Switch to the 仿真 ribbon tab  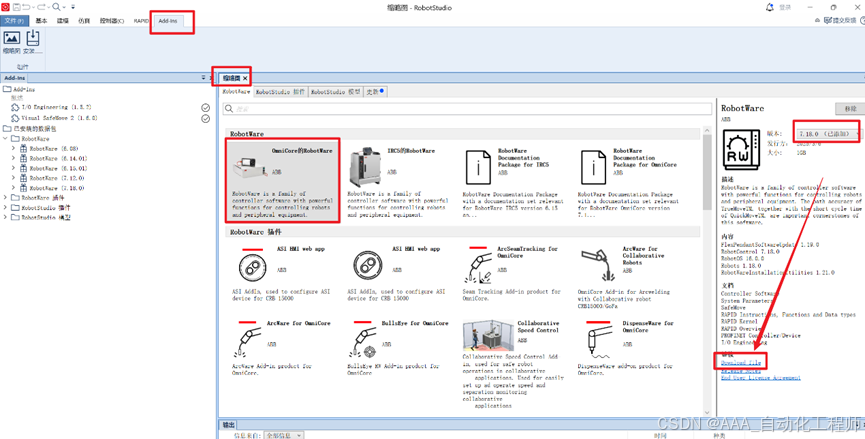click(84, 21)
